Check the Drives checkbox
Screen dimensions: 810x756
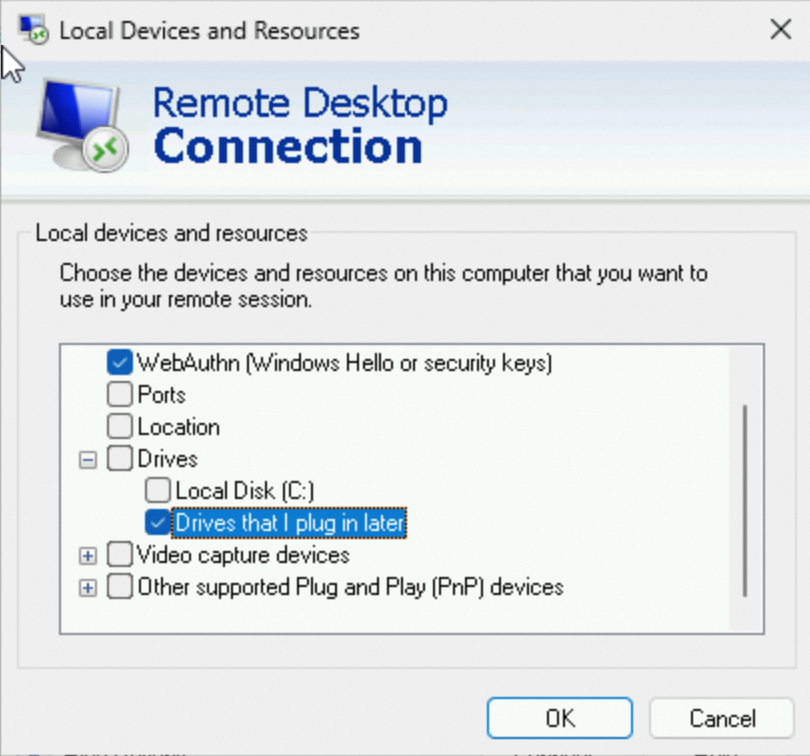(119, 458)
